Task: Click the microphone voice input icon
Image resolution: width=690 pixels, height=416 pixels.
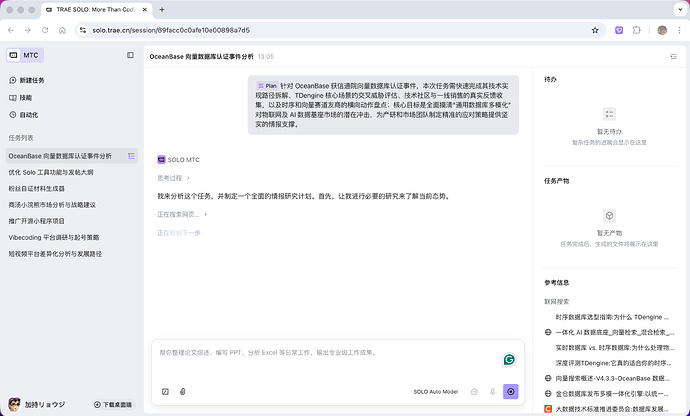Action: pos(492,391)
